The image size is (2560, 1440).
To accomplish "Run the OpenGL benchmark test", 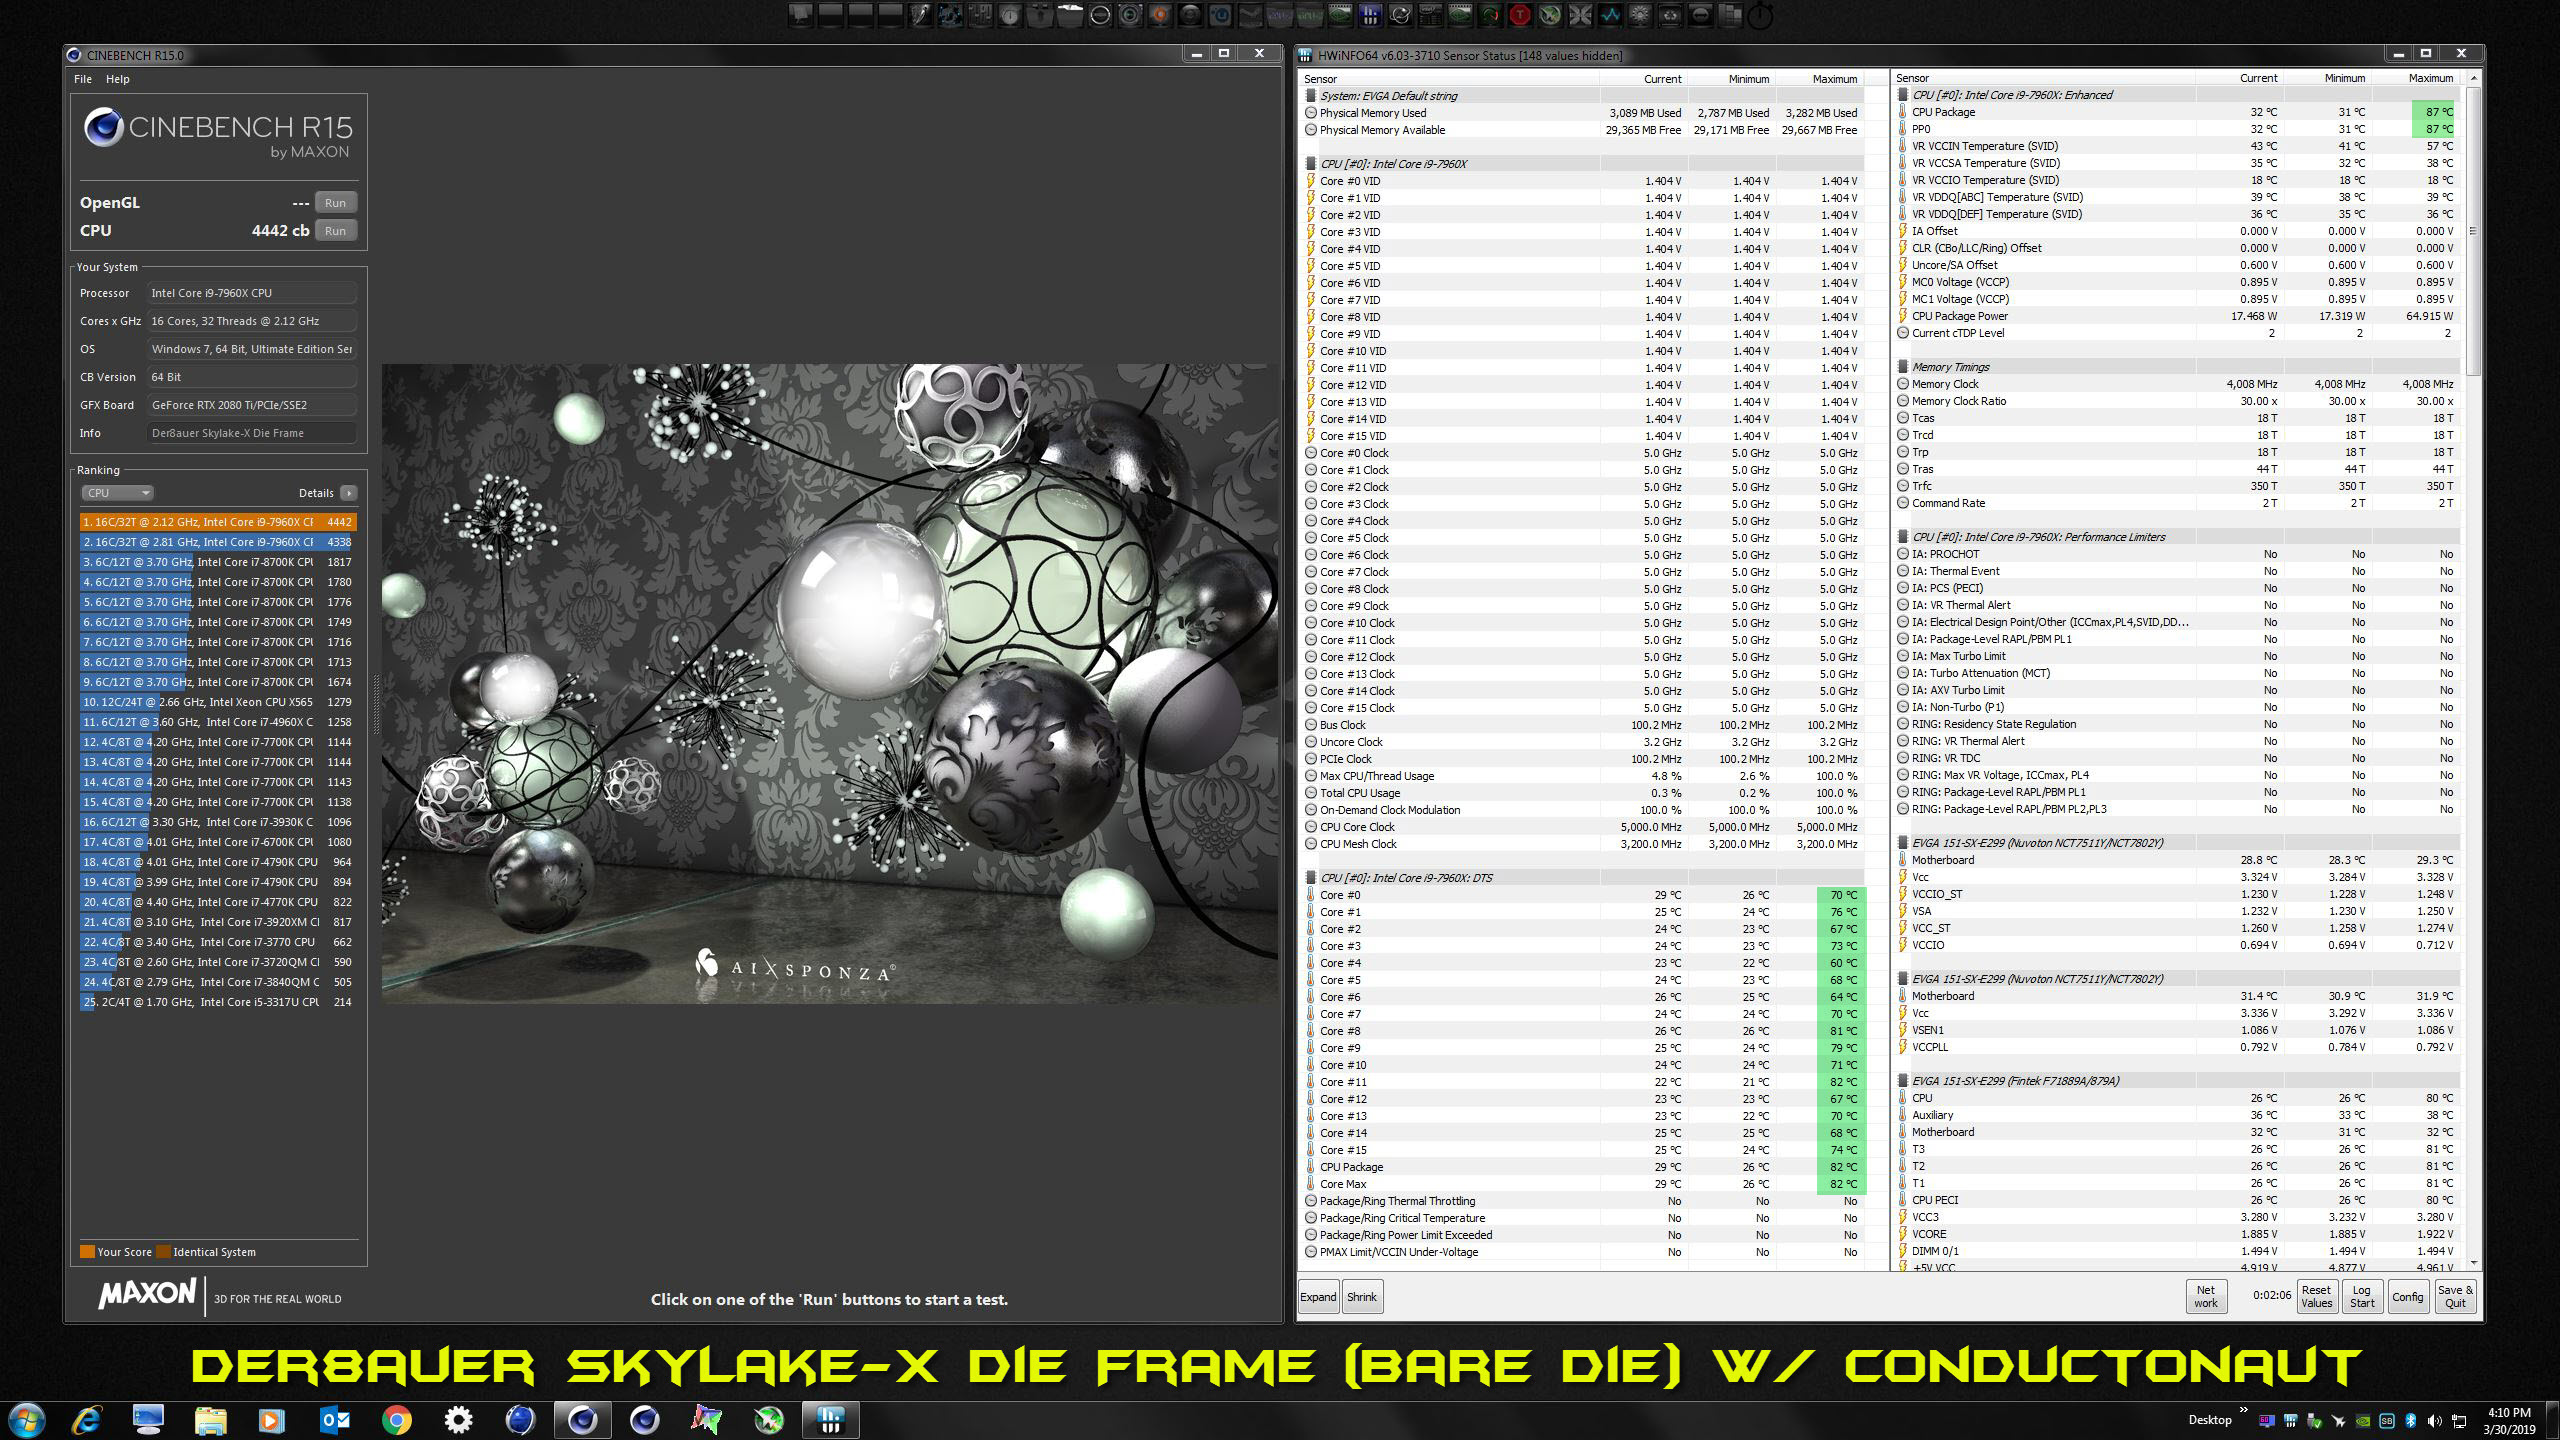I will click(335, 203).
